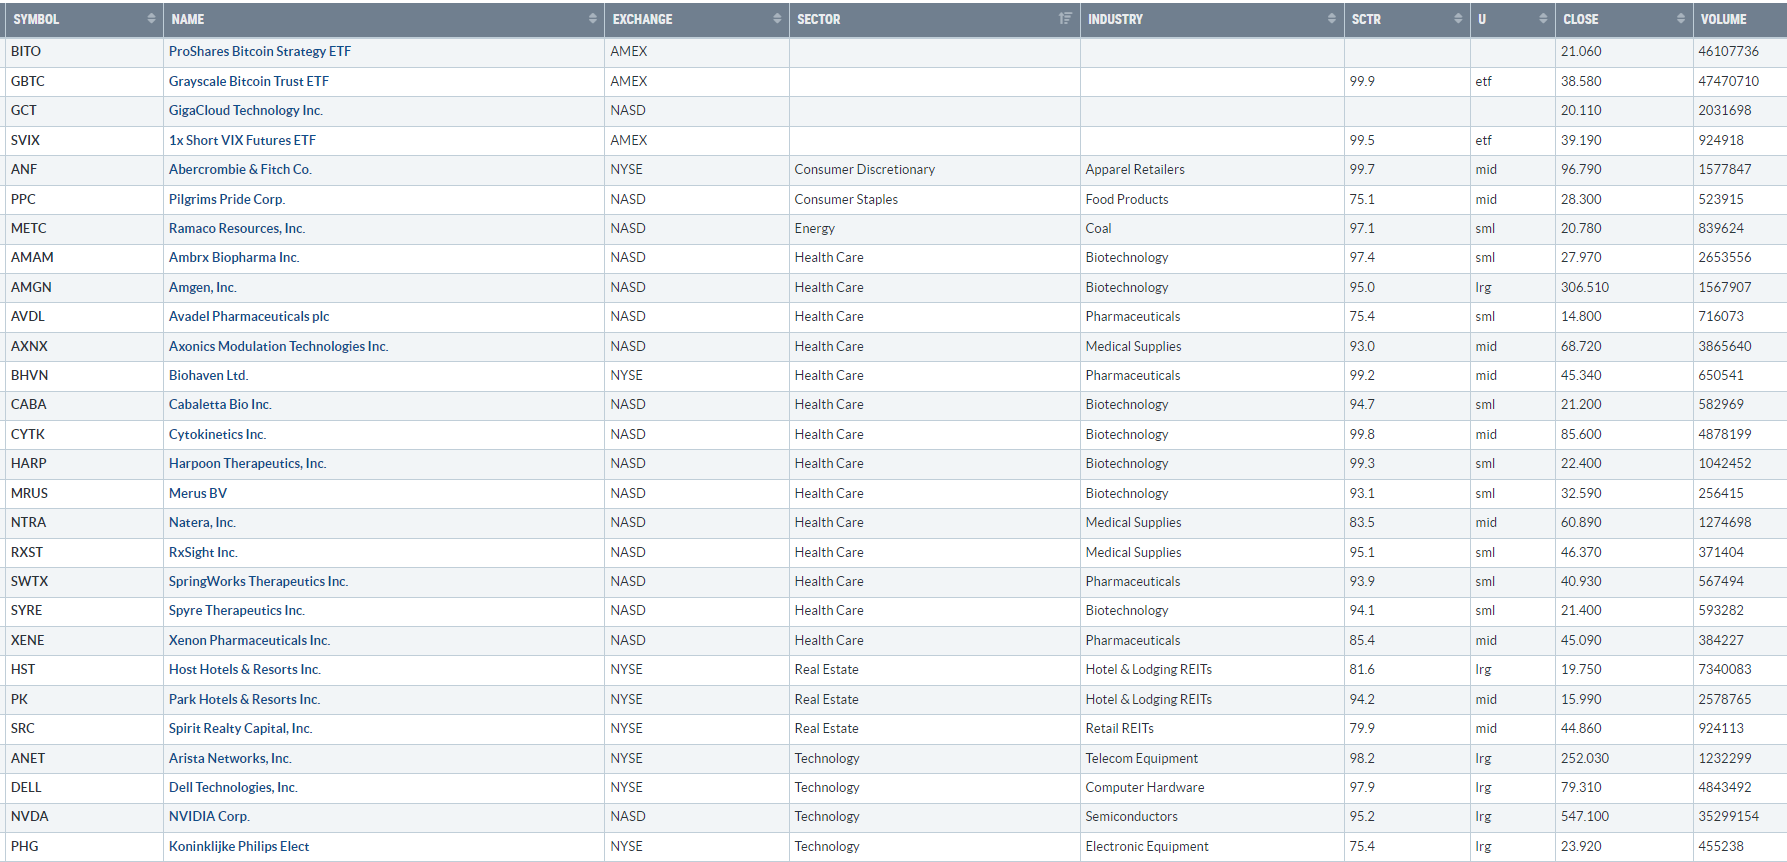Image resolution: width=1787 pixels, height=862 pixels.
Task: Open the NVIDIA Corp. link
Action: pos(209,816)
